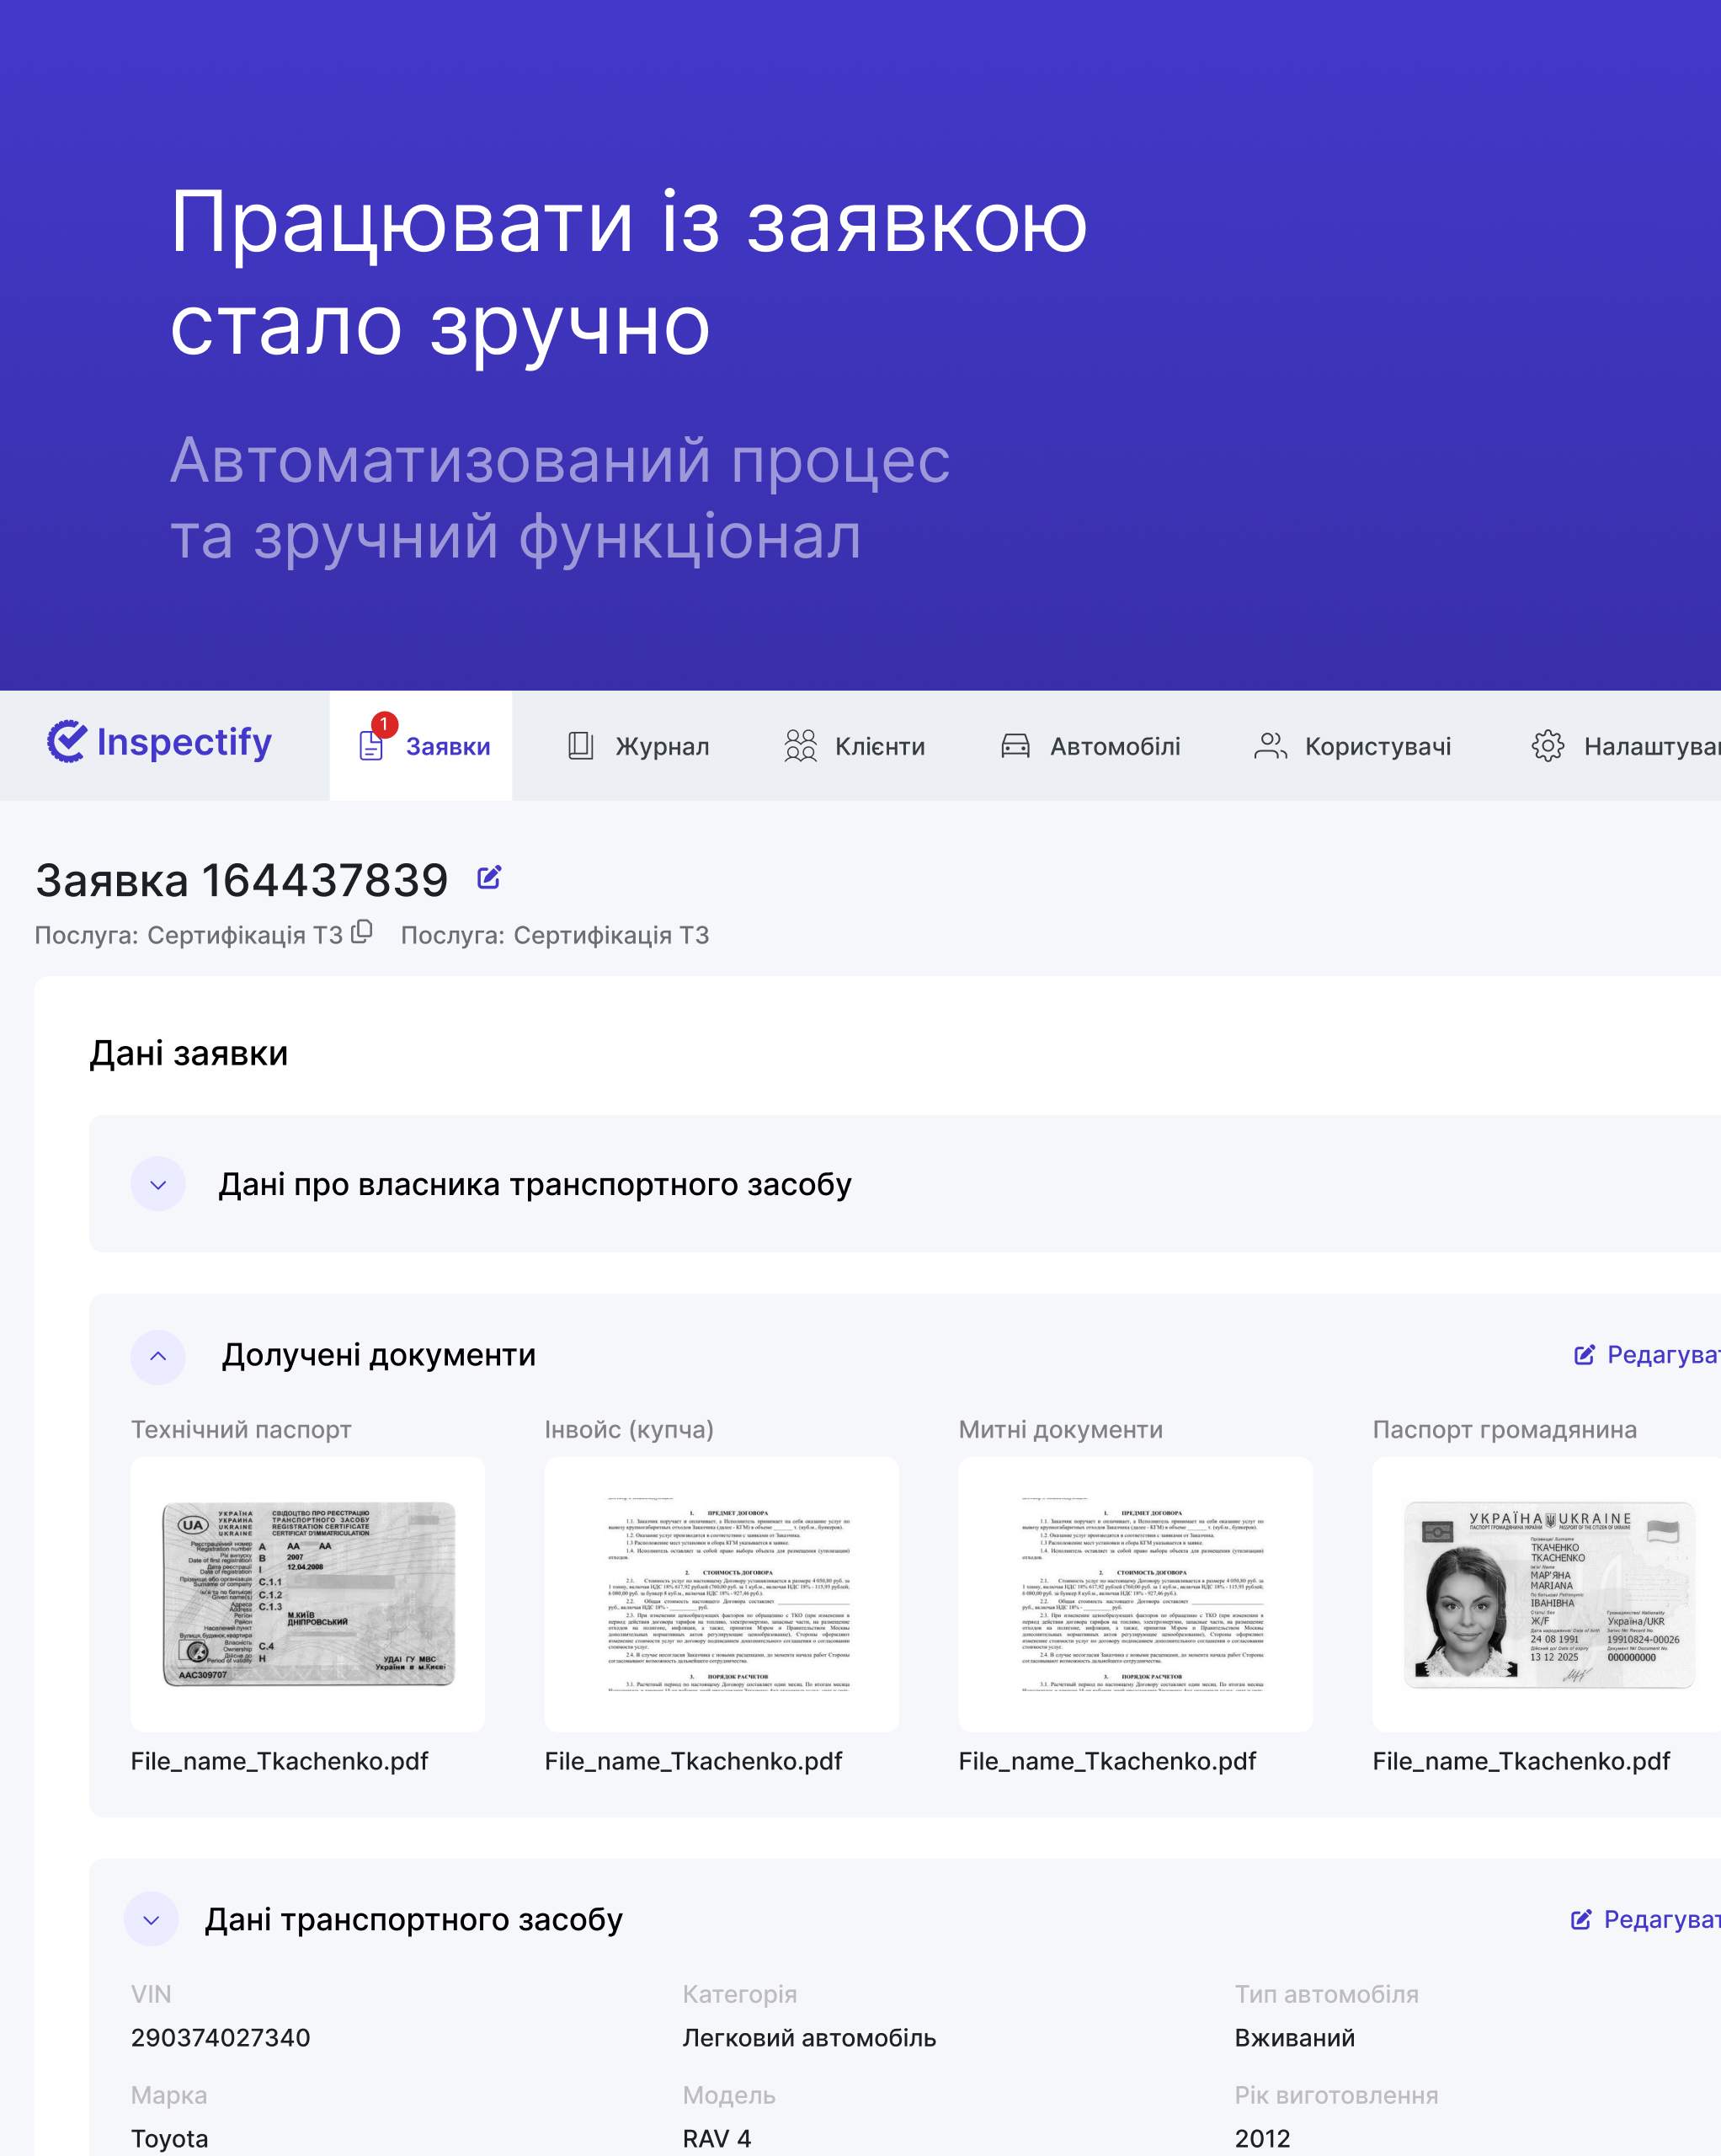Copy the service name using the copy icon
The width and height of the screenshot is (1721, 2156).
click(362, 932)
